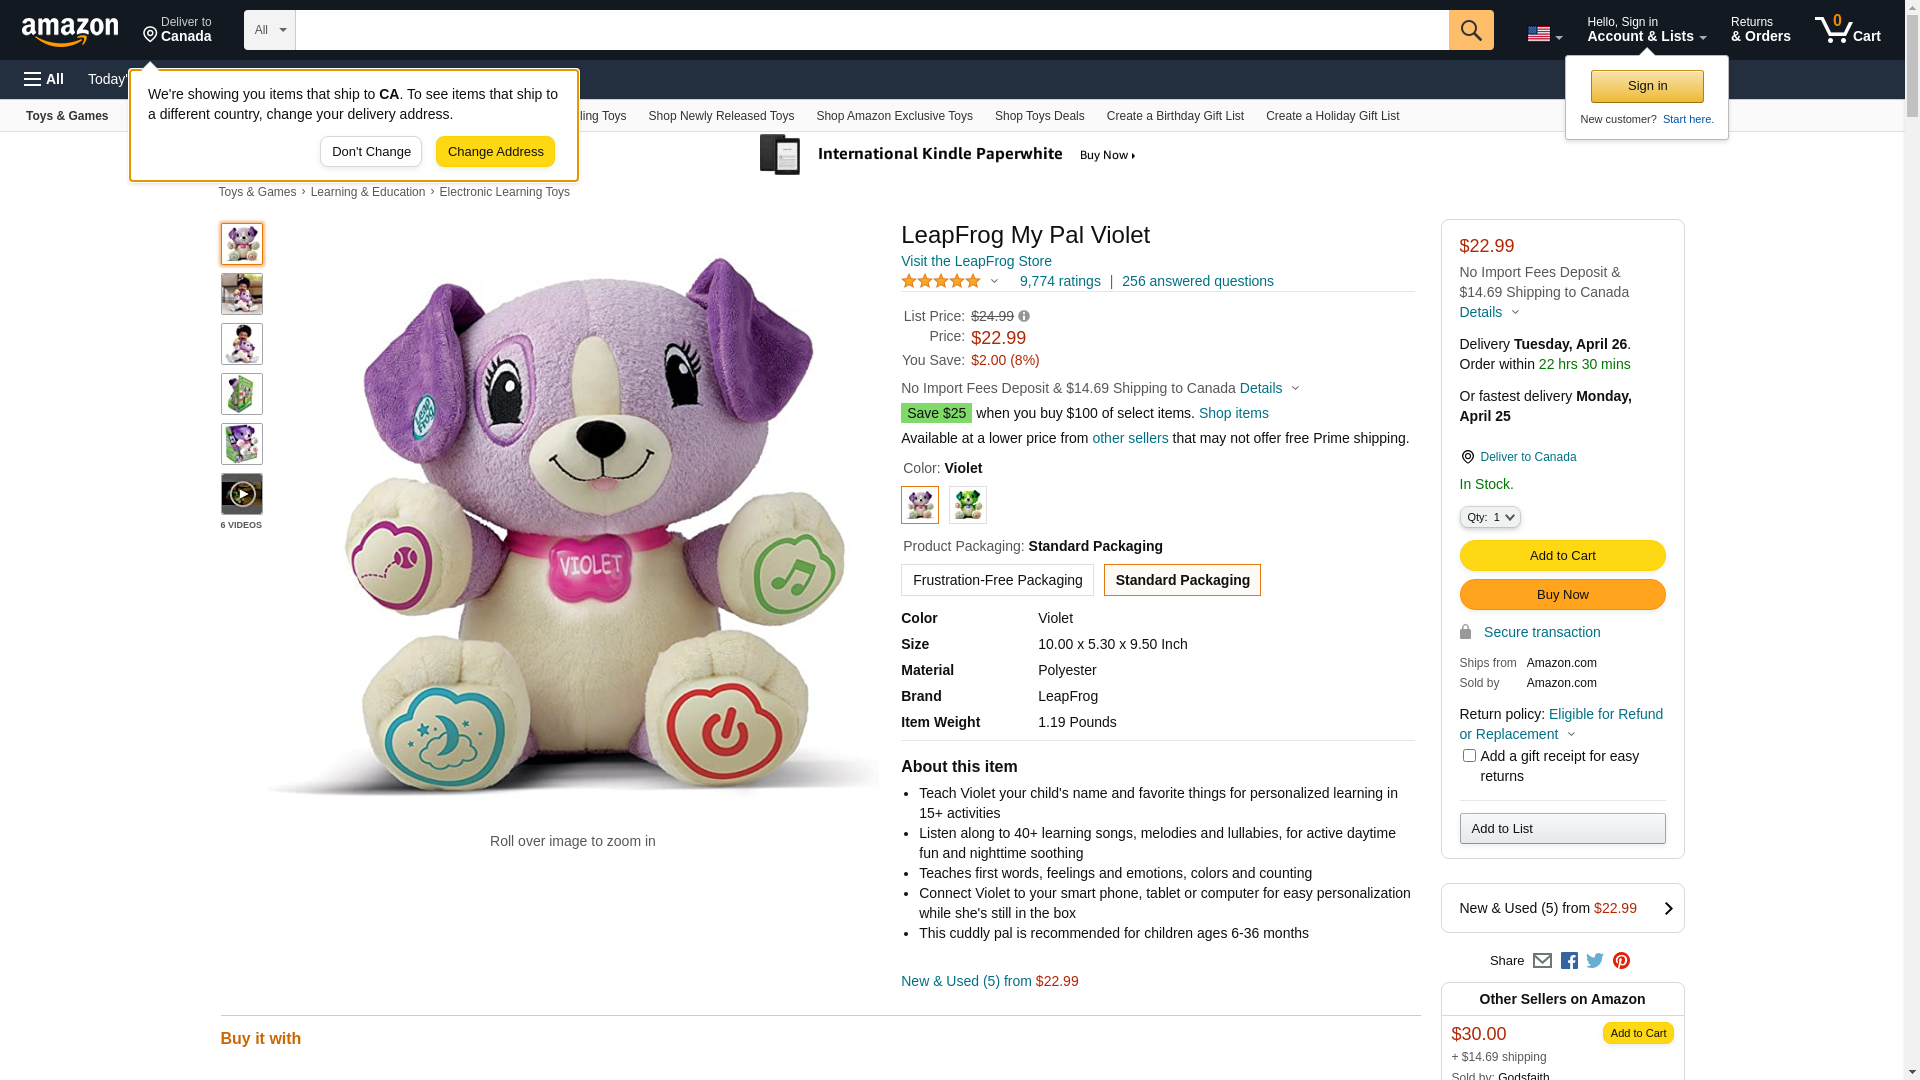Screen dimensions: 1920x1080
Task: Click the main search input field
Action: click(871, 30)
